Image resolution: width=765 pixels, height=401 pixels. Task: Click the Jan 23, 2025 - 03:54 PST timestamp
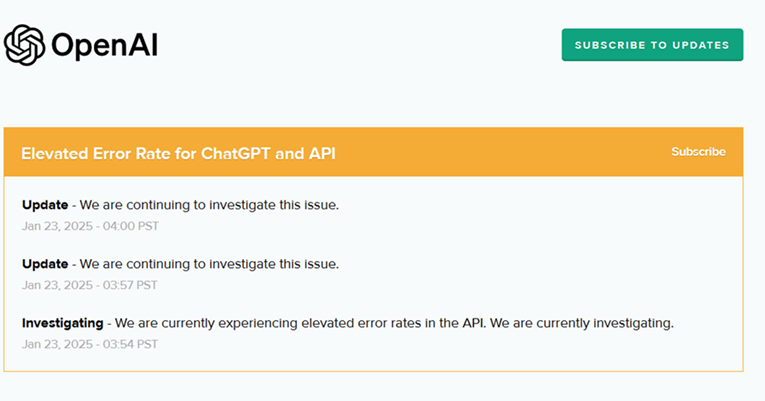coord(90,344)
